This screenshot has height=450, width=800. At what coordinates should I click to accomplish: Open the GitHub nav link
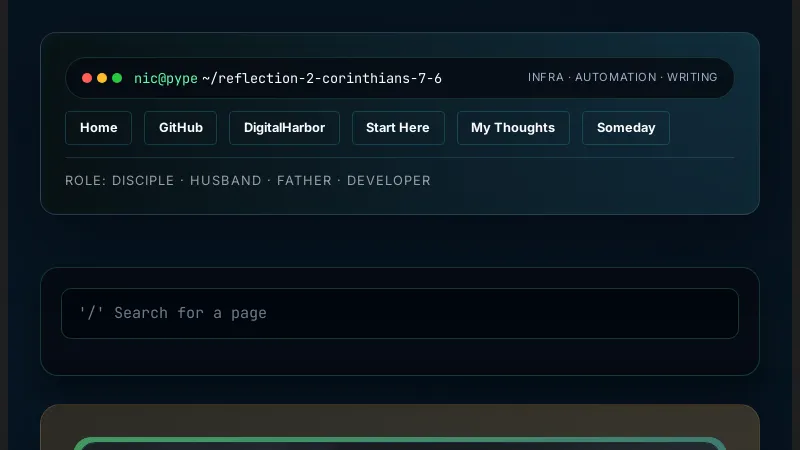pos(181,128)
